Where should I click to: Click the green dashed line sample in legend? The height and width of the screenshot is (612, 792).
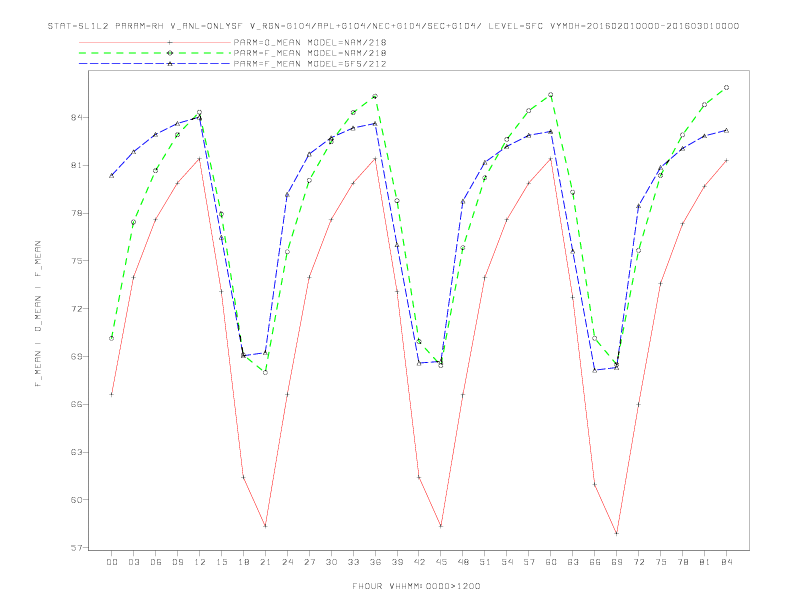pos(155,53)
